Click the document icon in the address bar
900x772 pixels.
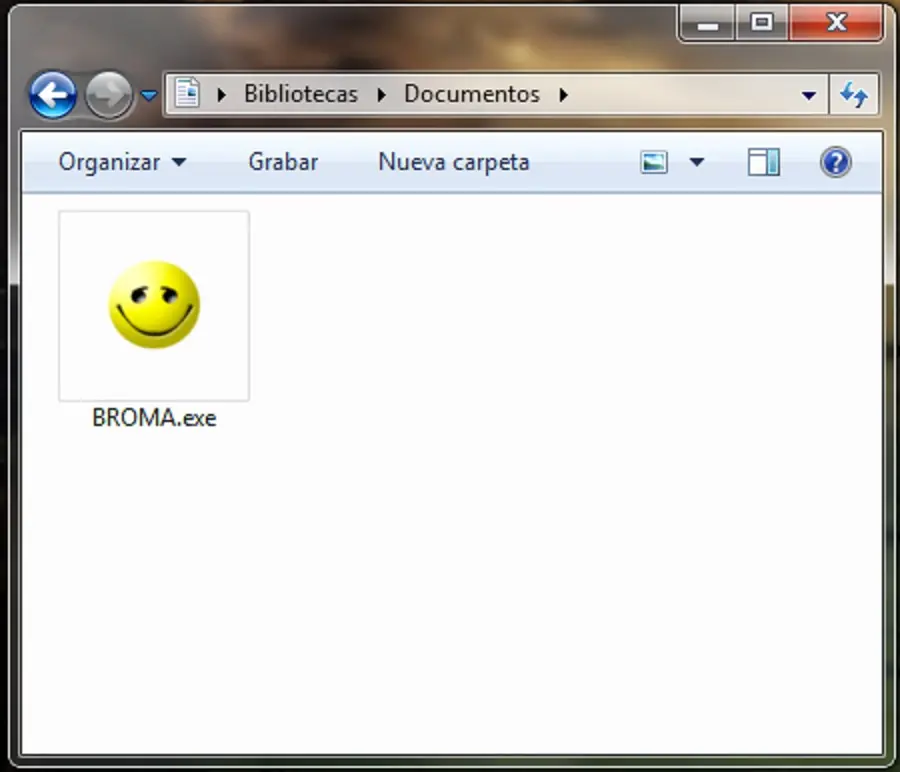[x=187, y=94]
